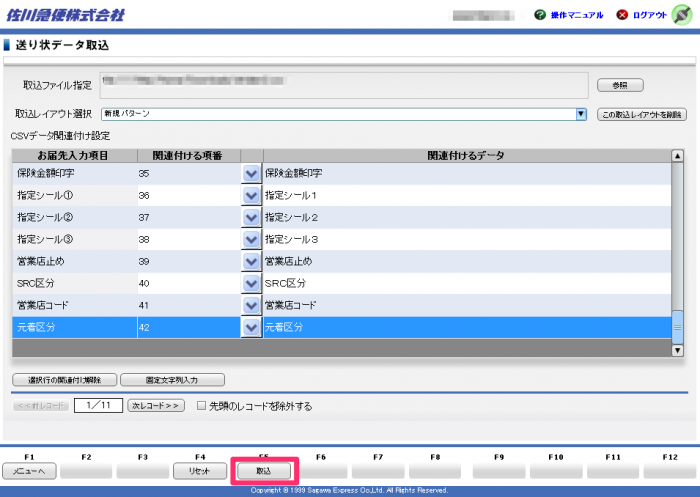The height and width of the screenshot is (497, 700).
Task: Click item number 37 cell
Action: click(x=189, y=217)
